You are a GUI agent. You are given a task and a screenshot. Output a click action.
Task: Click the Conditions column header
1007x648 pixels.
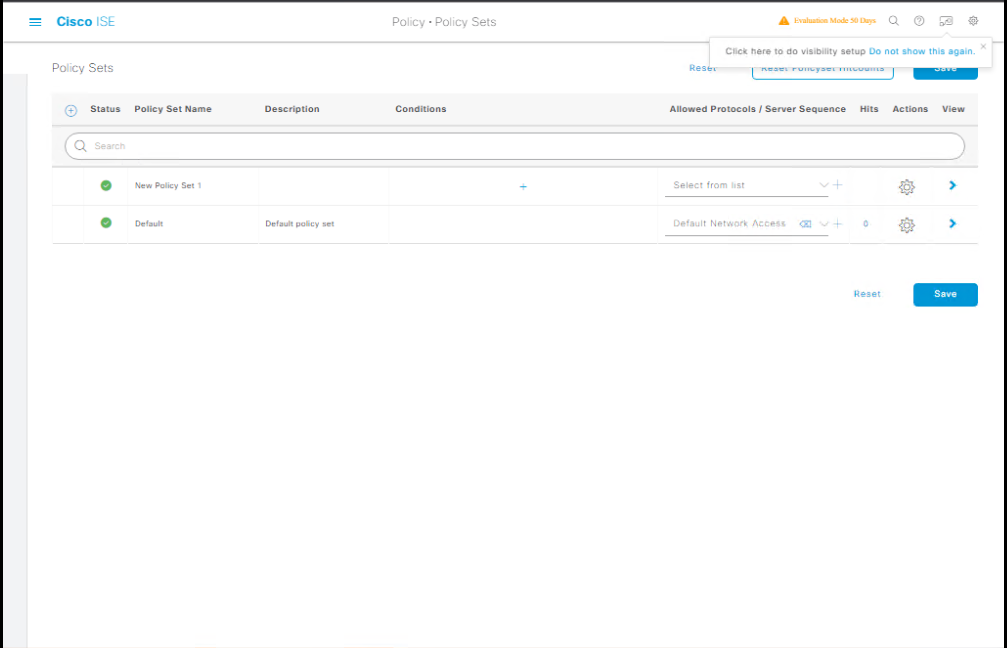(x=421, y=109)
